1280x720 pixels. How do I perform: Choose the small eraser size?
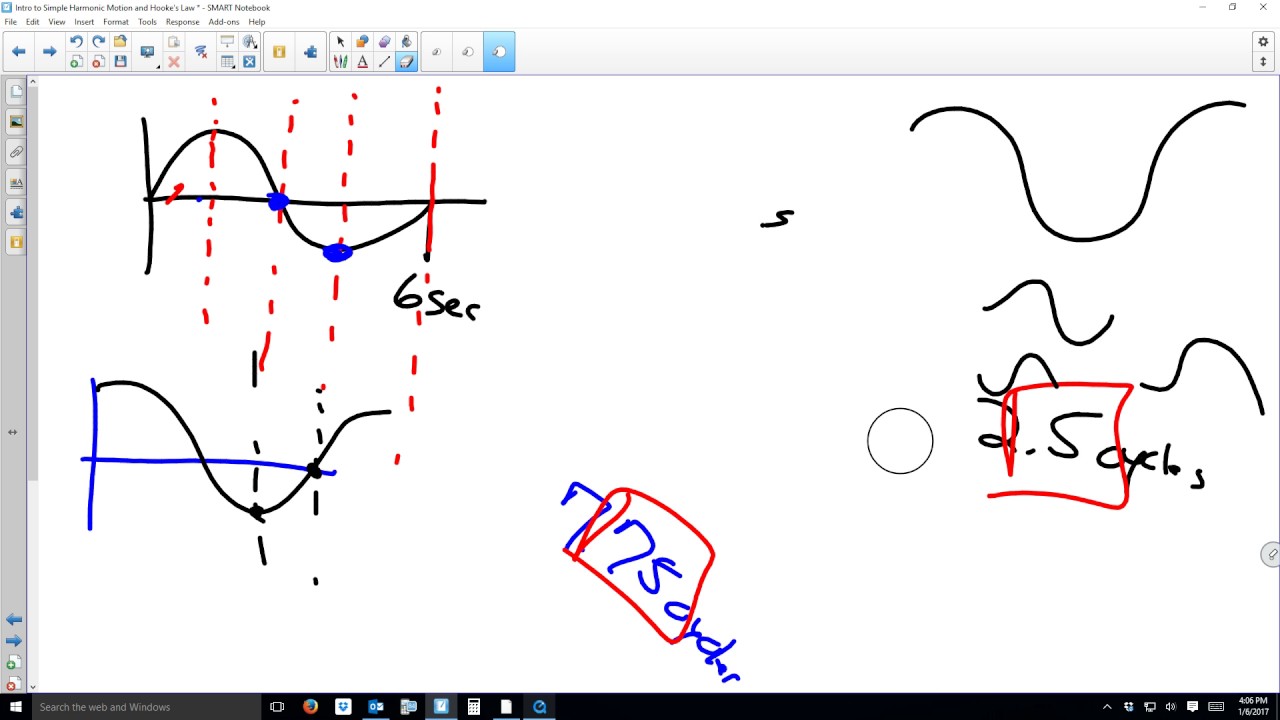tap(436, 52)
